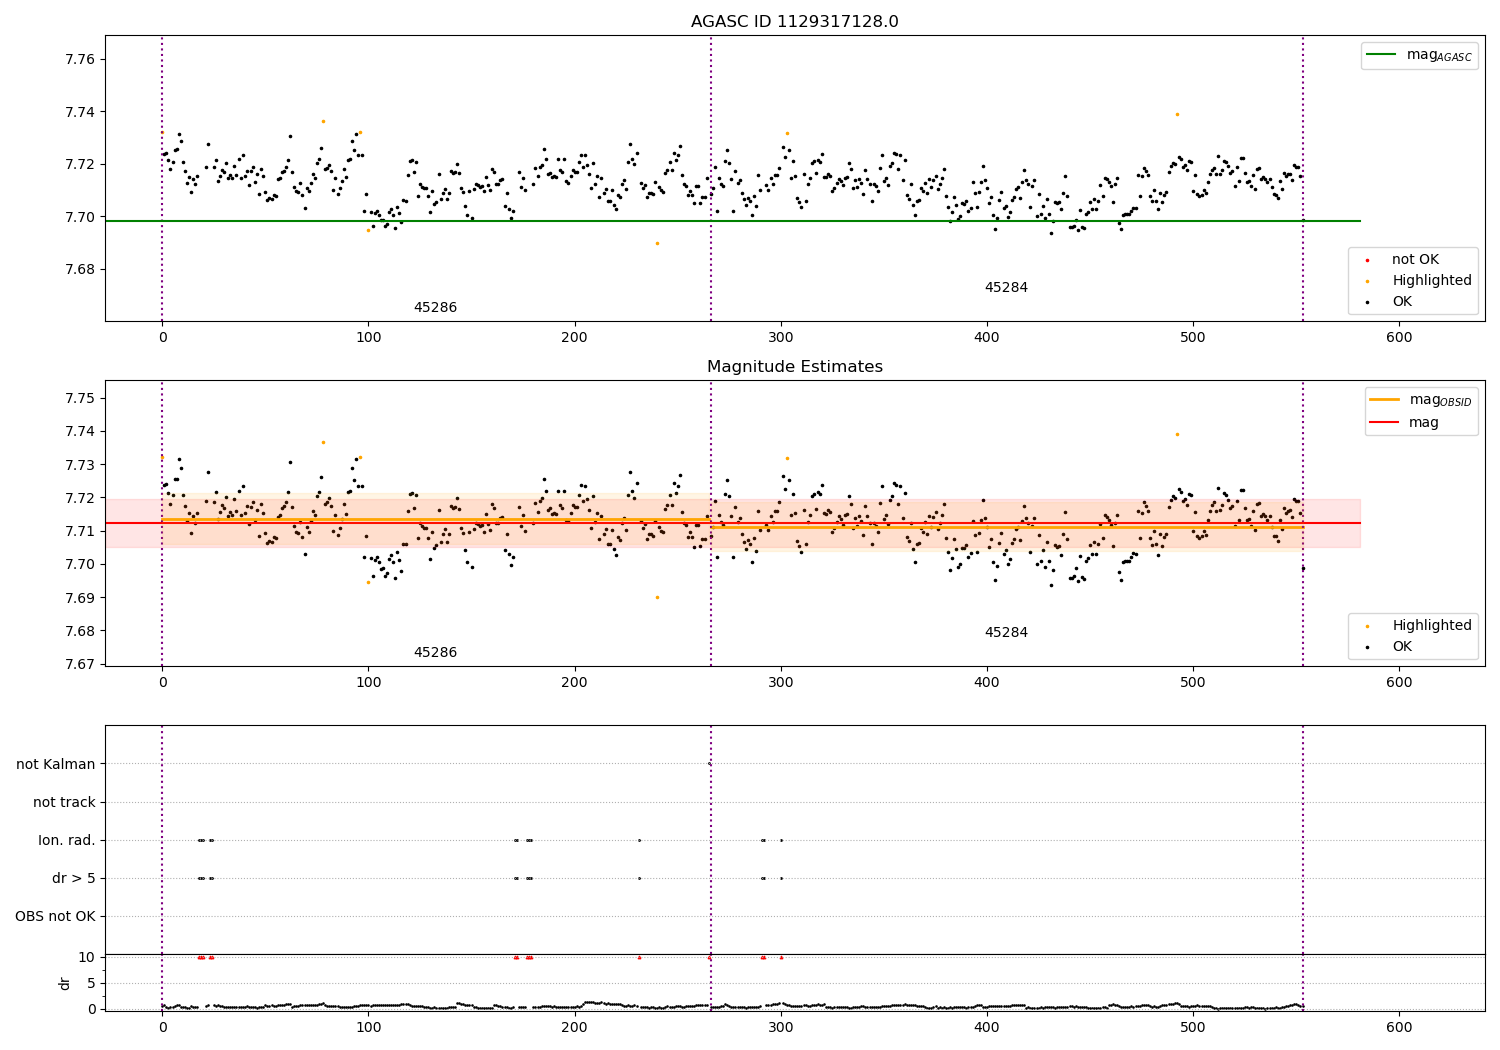Viewport: 1500px width, 1050px height.
Task: Click the 45286 label in the AGASC ID plot
Action: pyautogui.click(x=435, y=308)
